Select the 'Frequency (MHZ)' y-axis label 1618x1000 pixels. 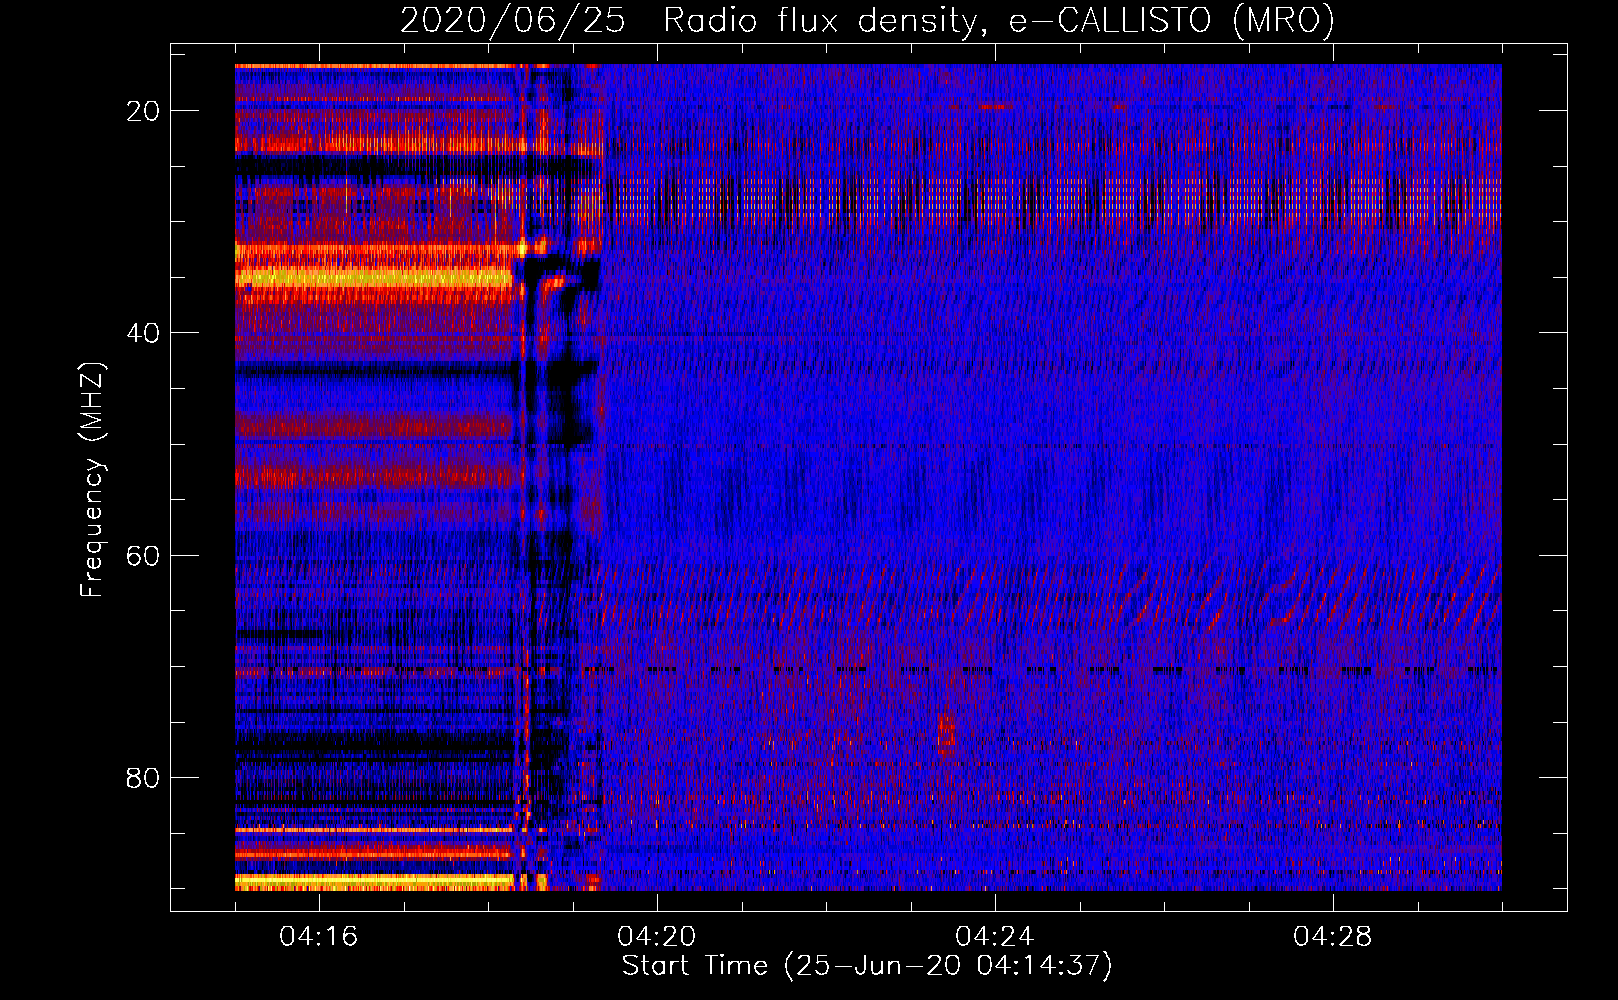[x=91, y=479]
